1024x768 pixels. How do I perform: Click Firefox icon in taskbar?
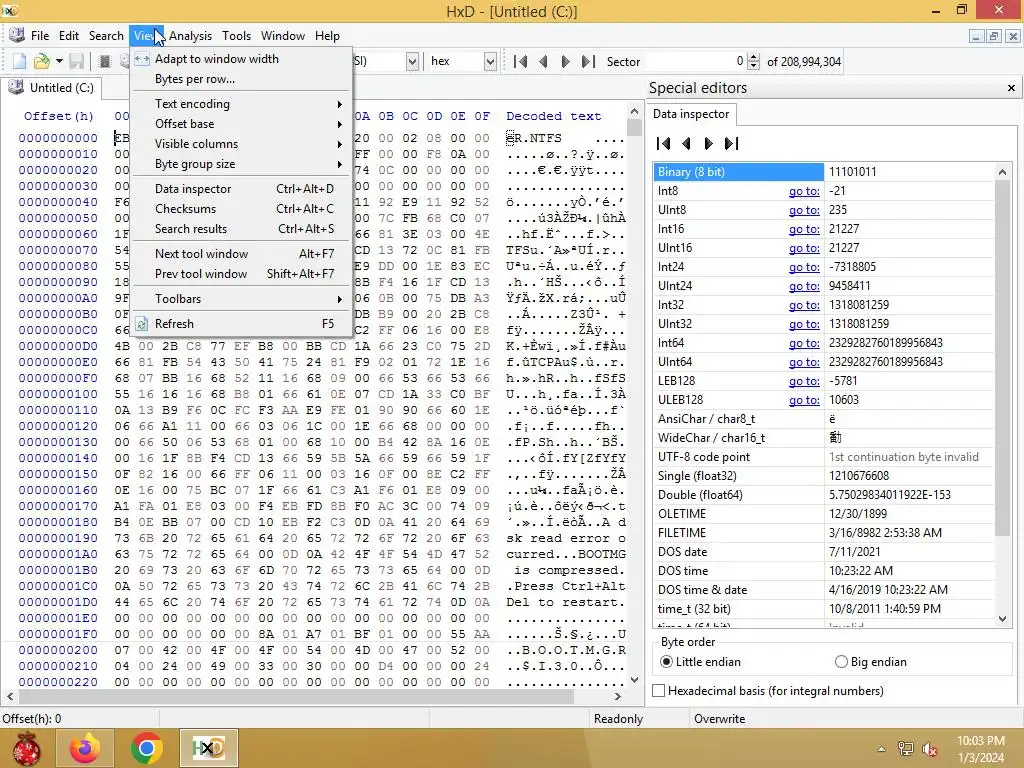coord(85,748)
